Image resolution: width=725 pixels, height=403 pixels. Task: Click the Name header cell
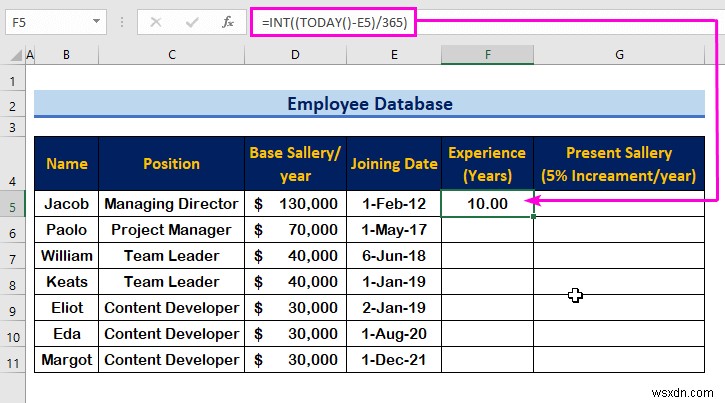point(67,164)
